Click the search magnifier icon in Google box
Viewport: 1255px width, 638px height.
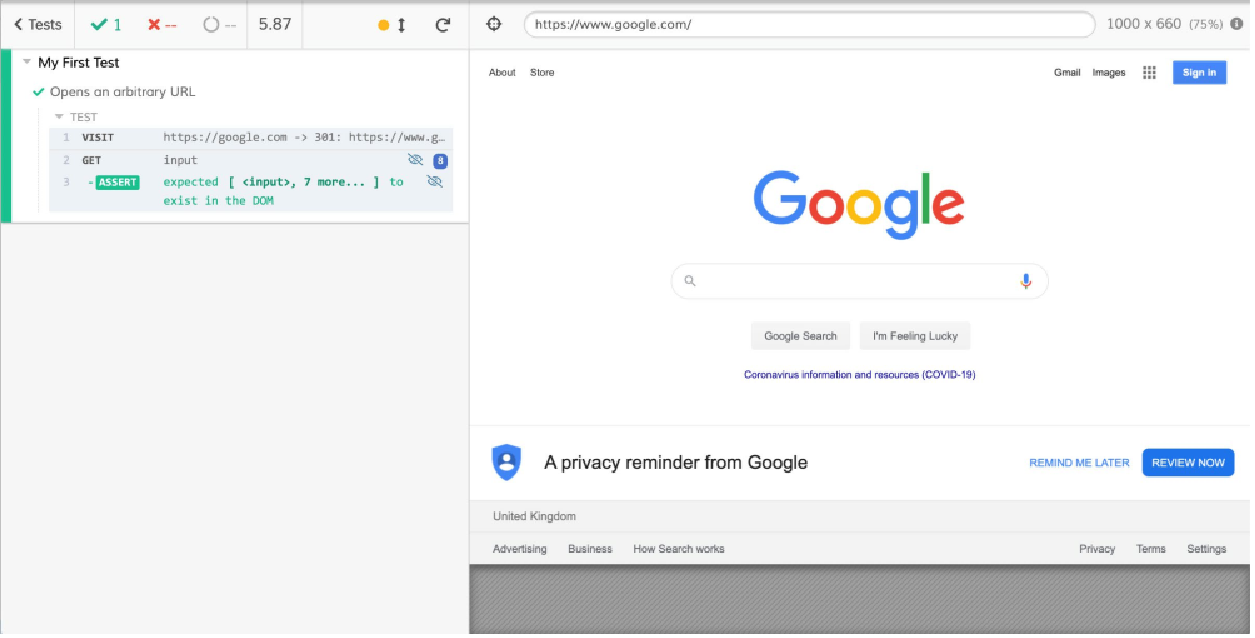[689, 281]
